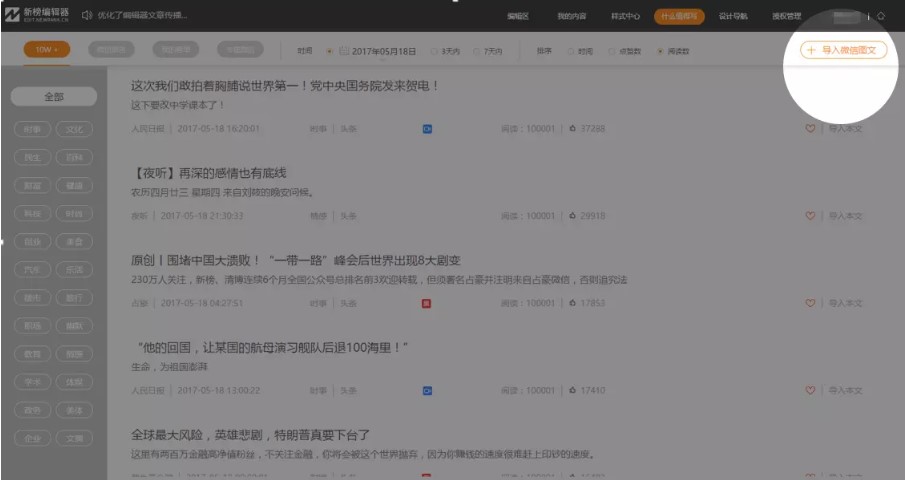This screenshot has width=905, height=480.
Task: Select the 阅读数 sort radio button
Action: pyautogui.click(x=660, y=50)
